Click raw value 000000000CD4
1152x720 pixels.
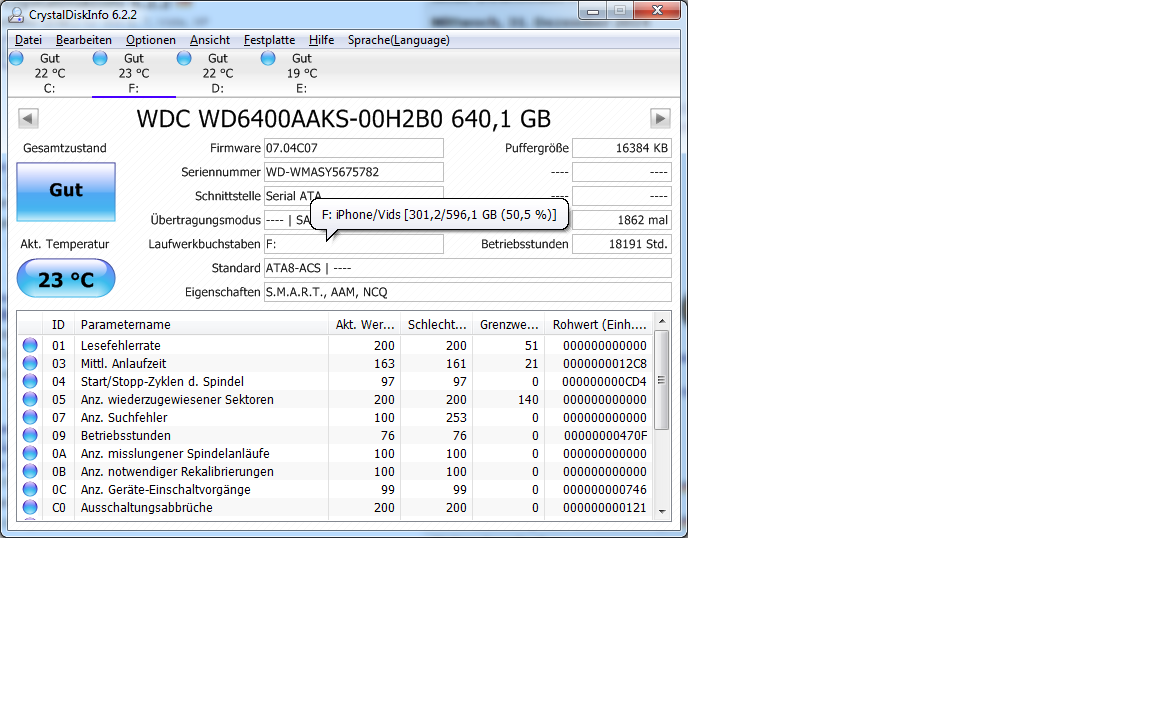pos(605,381)
